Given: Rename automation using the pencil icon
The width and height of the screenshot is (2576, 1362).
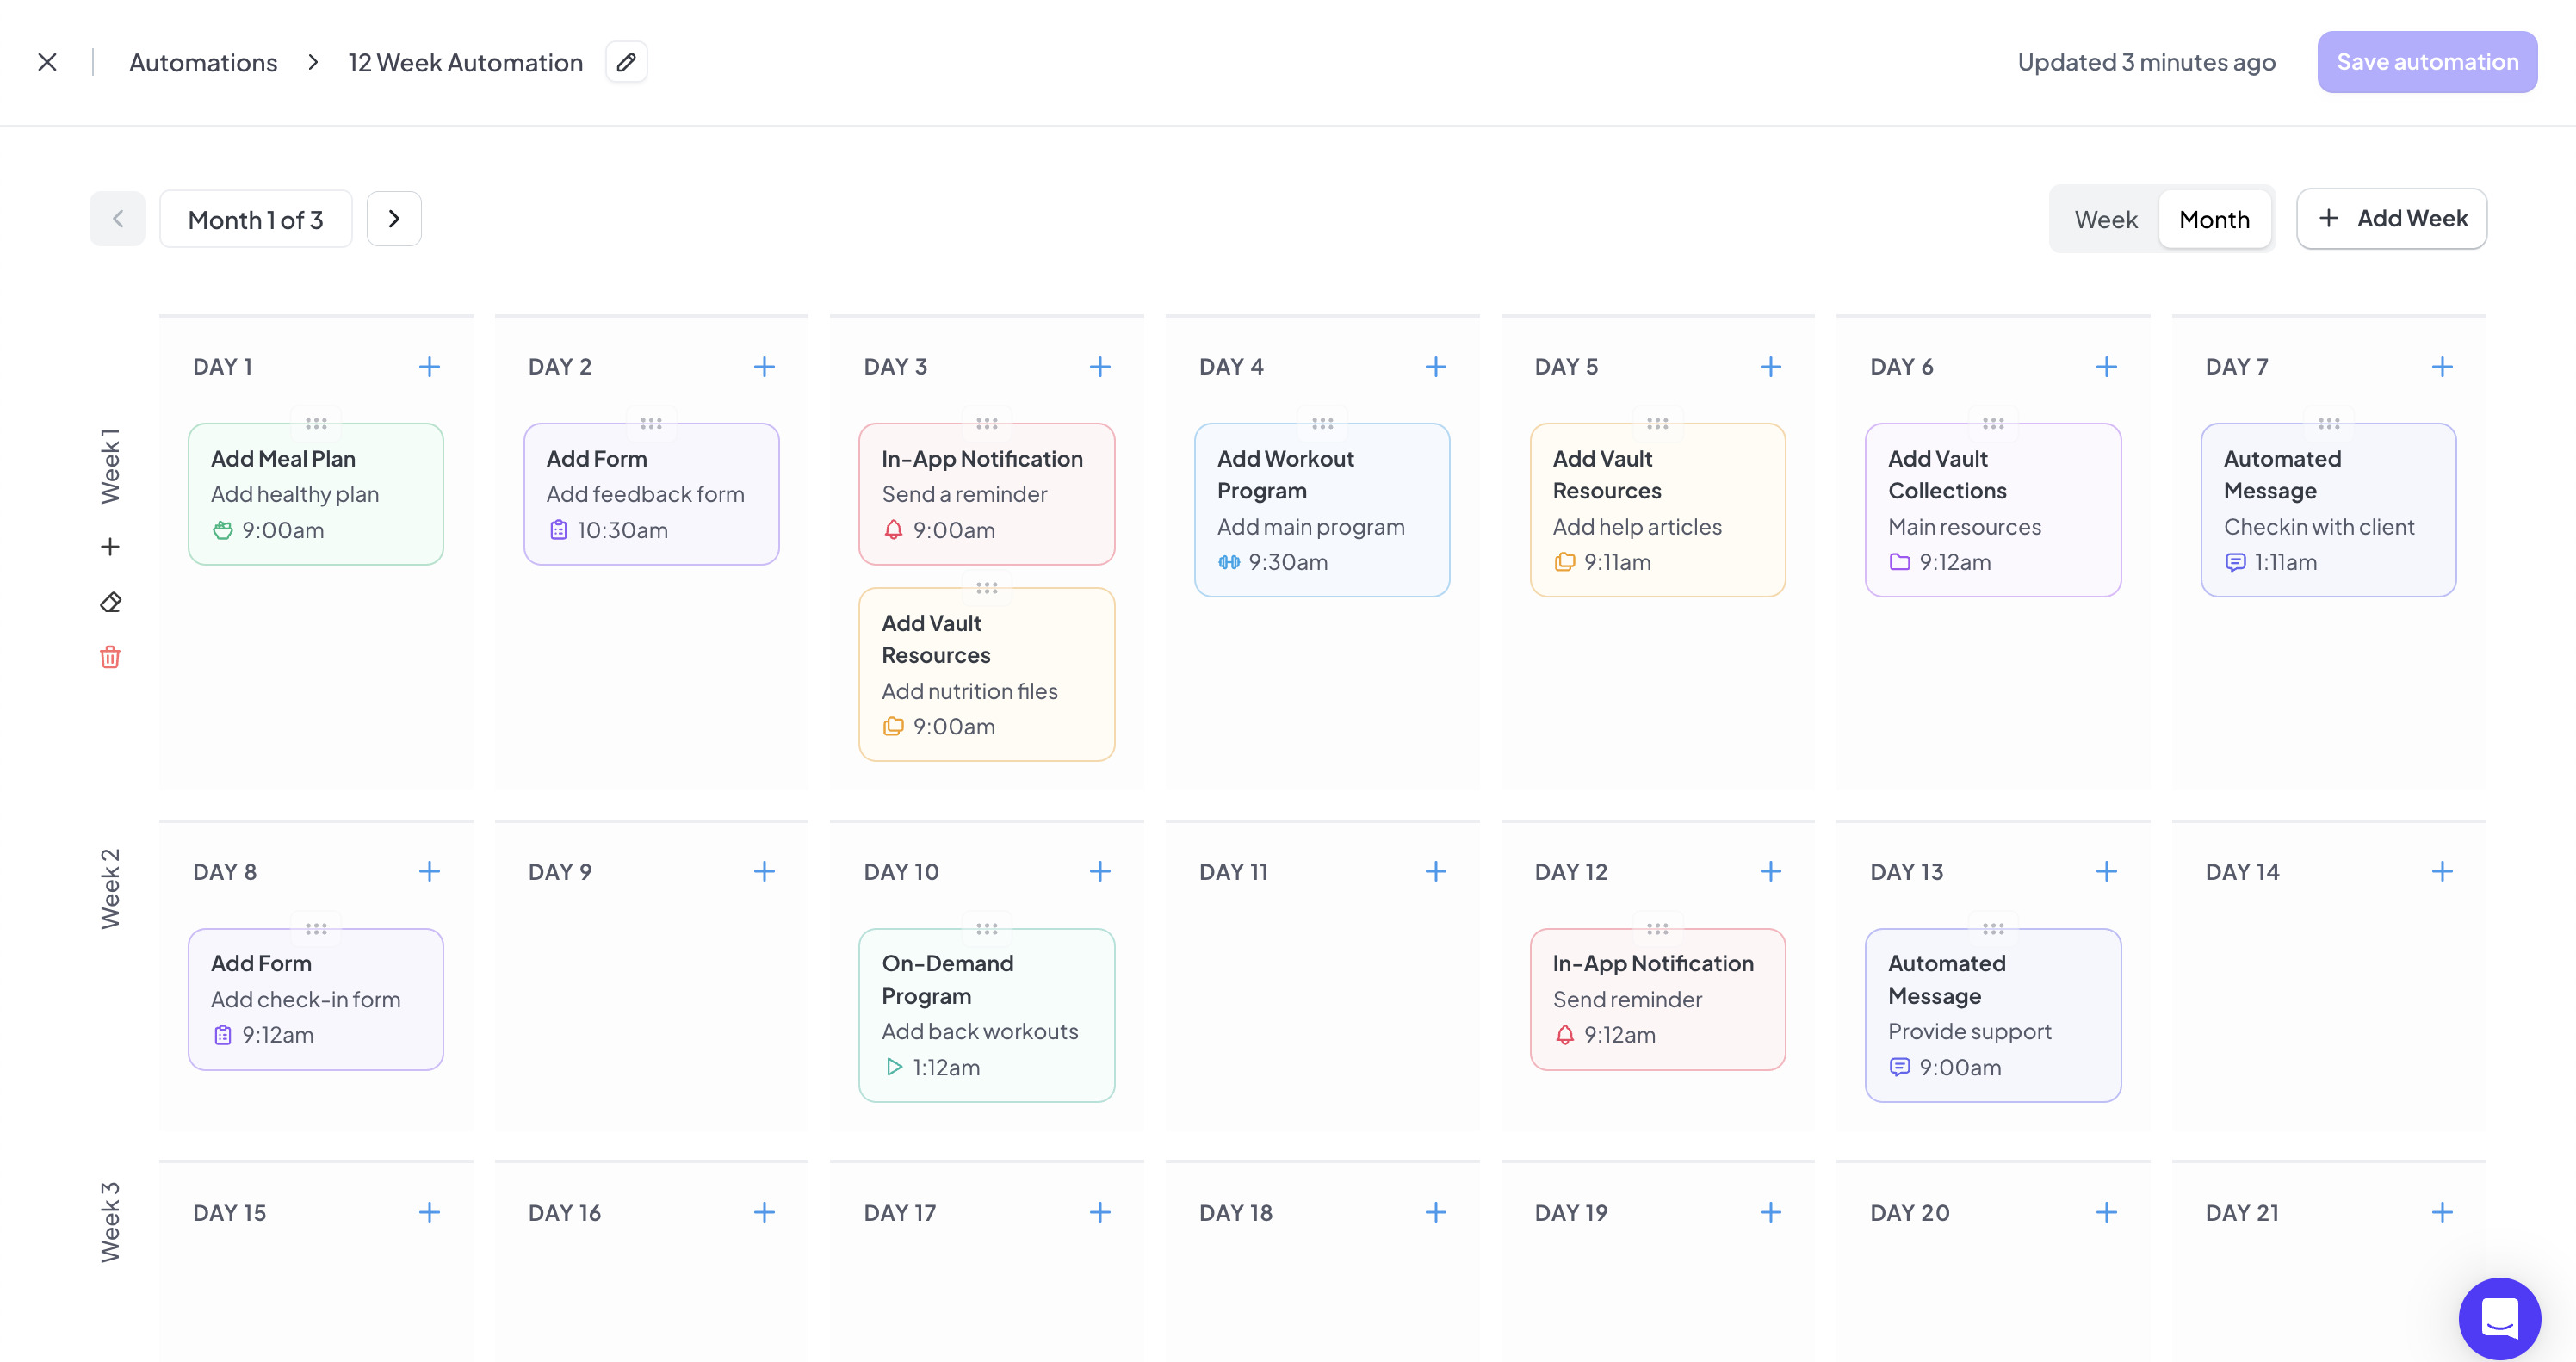Looking at the screenshot, I should point(626,62).
